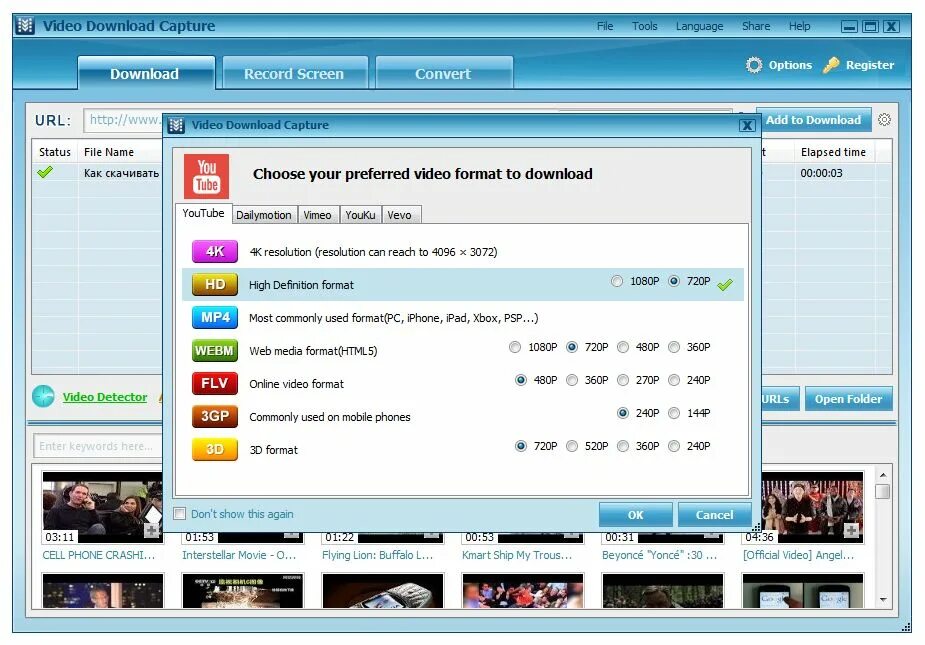Open the Share menu

tap(756, 26)
